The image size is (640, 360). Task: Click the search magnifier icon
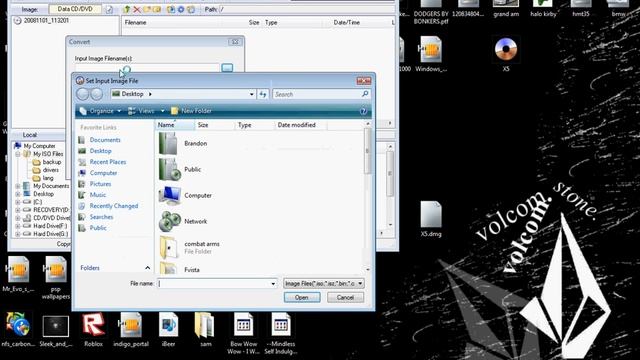pyautogui.click(x=365, y=94)
